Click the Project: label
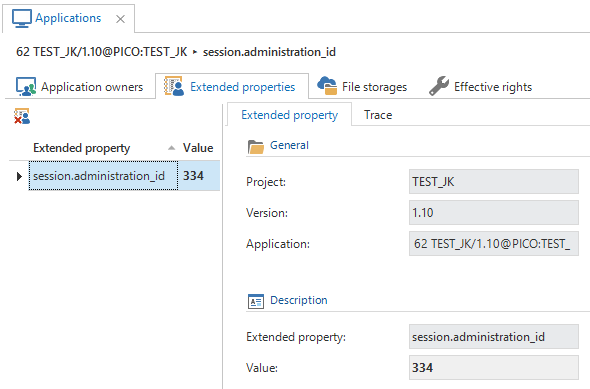 point(266,182)
